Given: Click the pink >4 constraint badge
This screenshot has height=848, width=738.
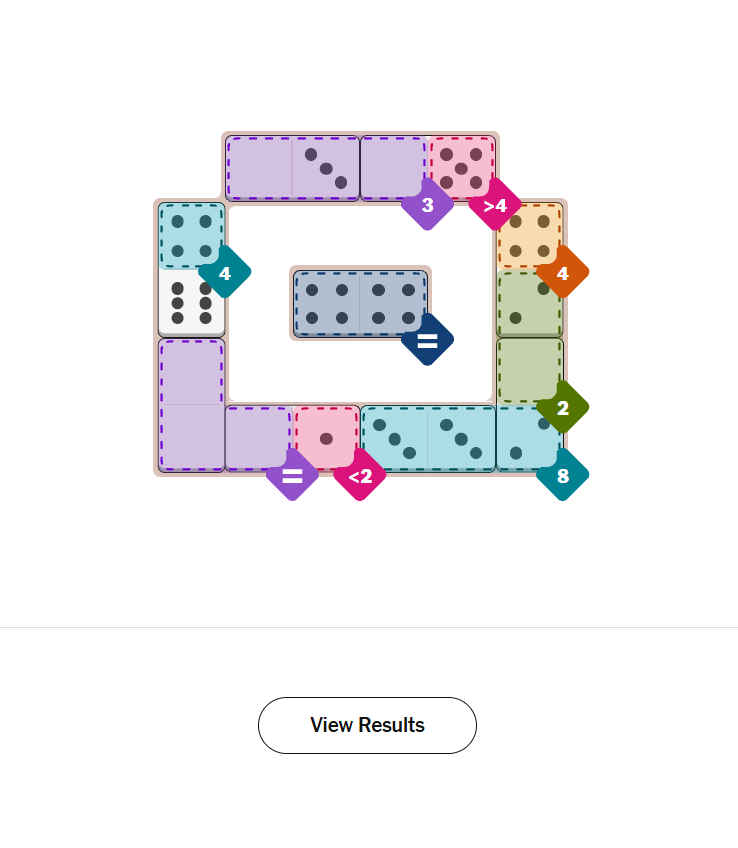Looking at the screenshot, I should click(495, 205).
